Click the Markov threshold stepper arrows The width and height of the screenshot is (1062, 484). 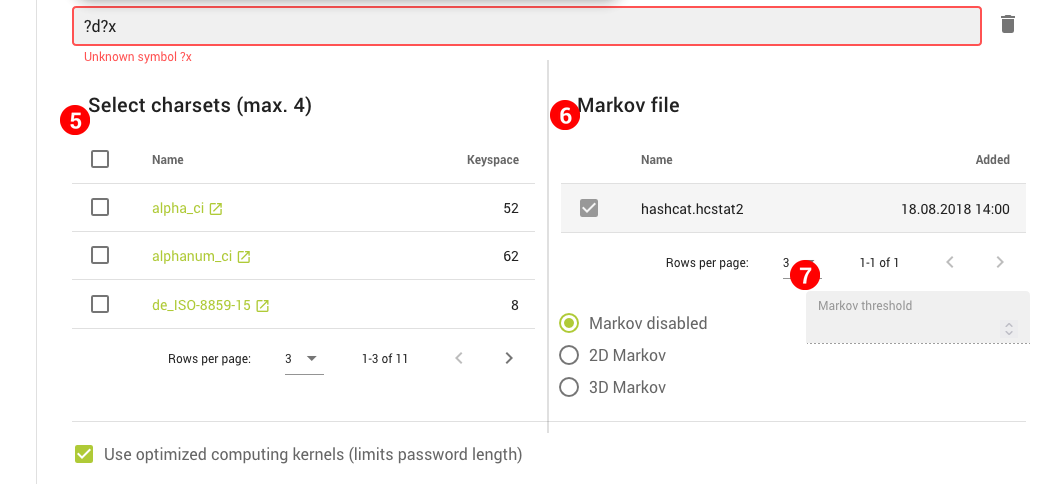(1009, 328)
